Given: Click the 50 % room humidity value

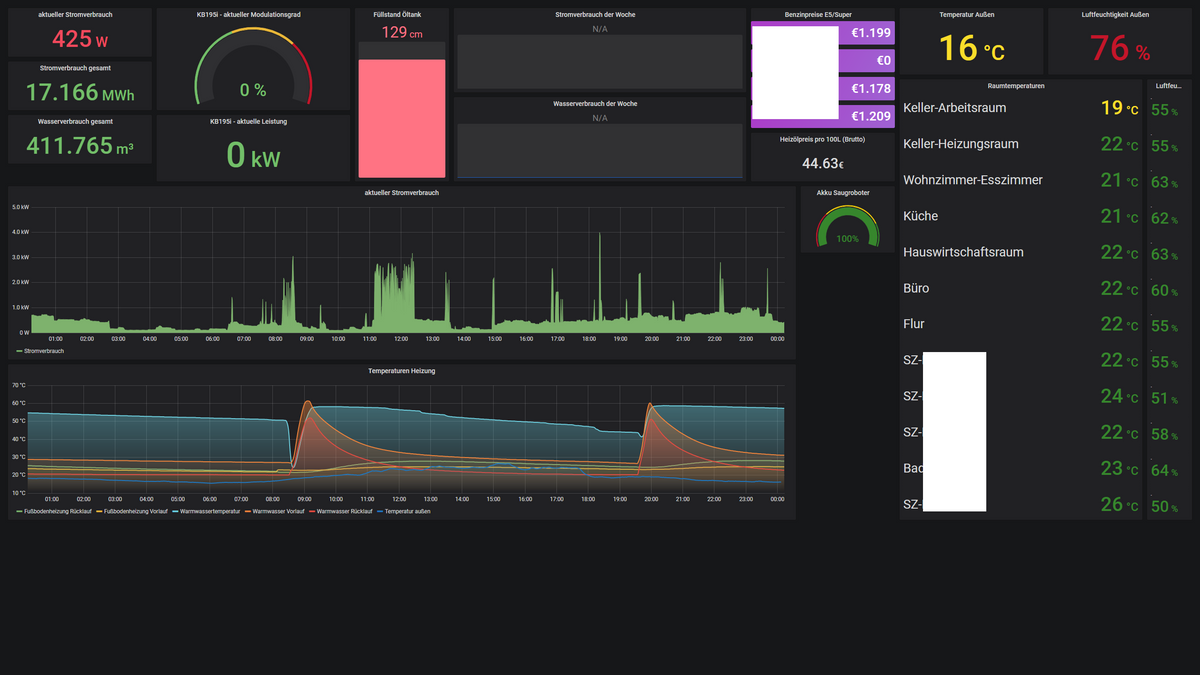Looking at the screenshot, I should pos(1165,507).
